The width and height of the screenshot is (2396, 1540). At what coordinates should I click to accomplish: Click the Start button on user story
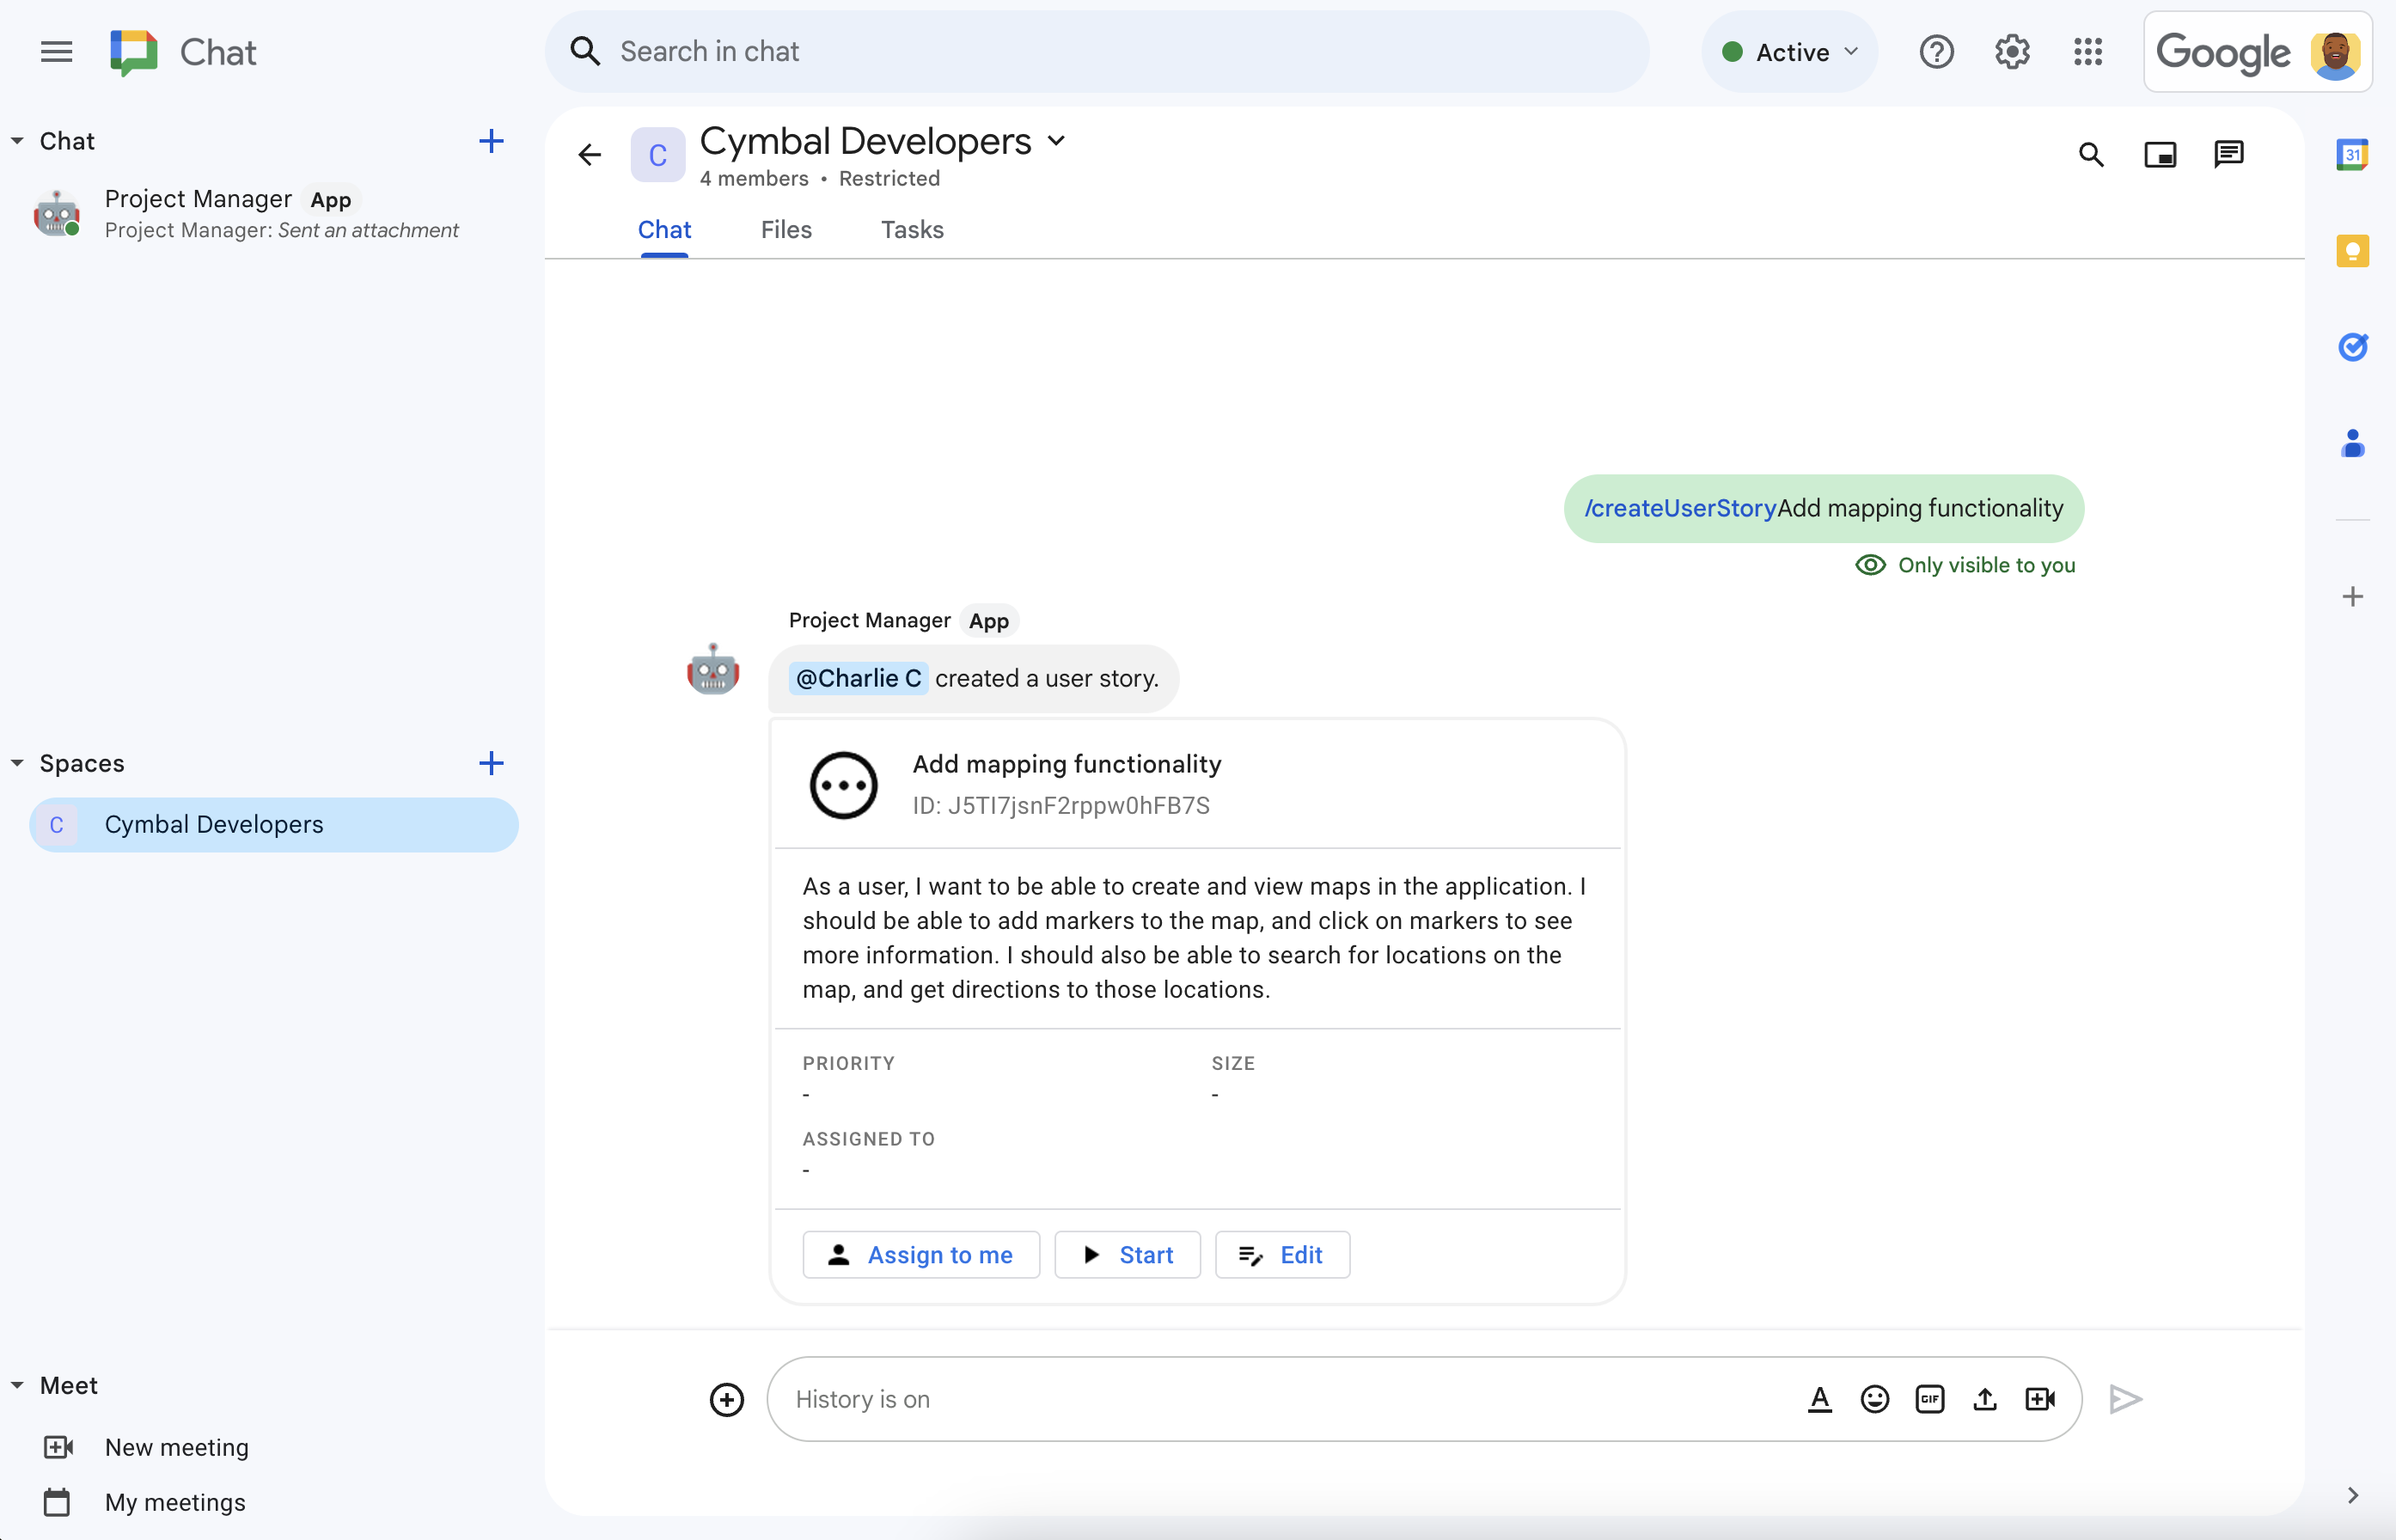tap(1125, 1254)
